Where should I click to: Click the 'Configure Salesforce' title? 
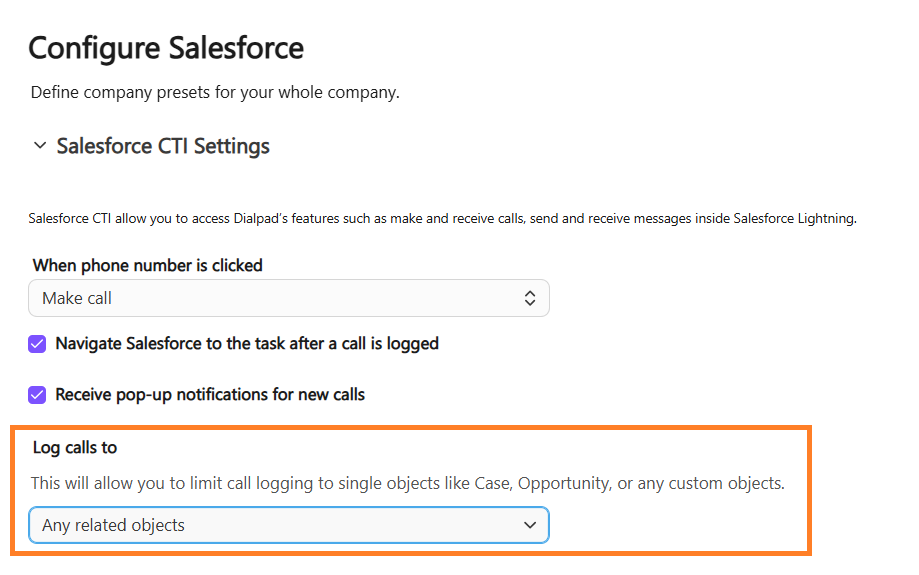(166, 48)
